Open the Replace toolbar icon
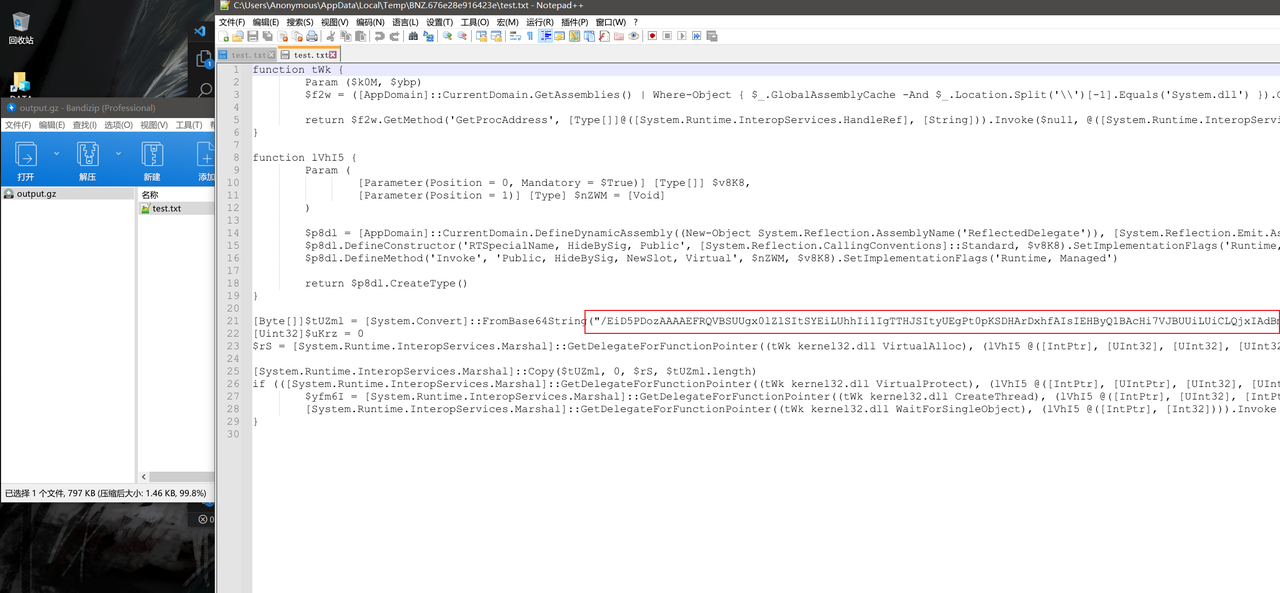 [428, 36]
